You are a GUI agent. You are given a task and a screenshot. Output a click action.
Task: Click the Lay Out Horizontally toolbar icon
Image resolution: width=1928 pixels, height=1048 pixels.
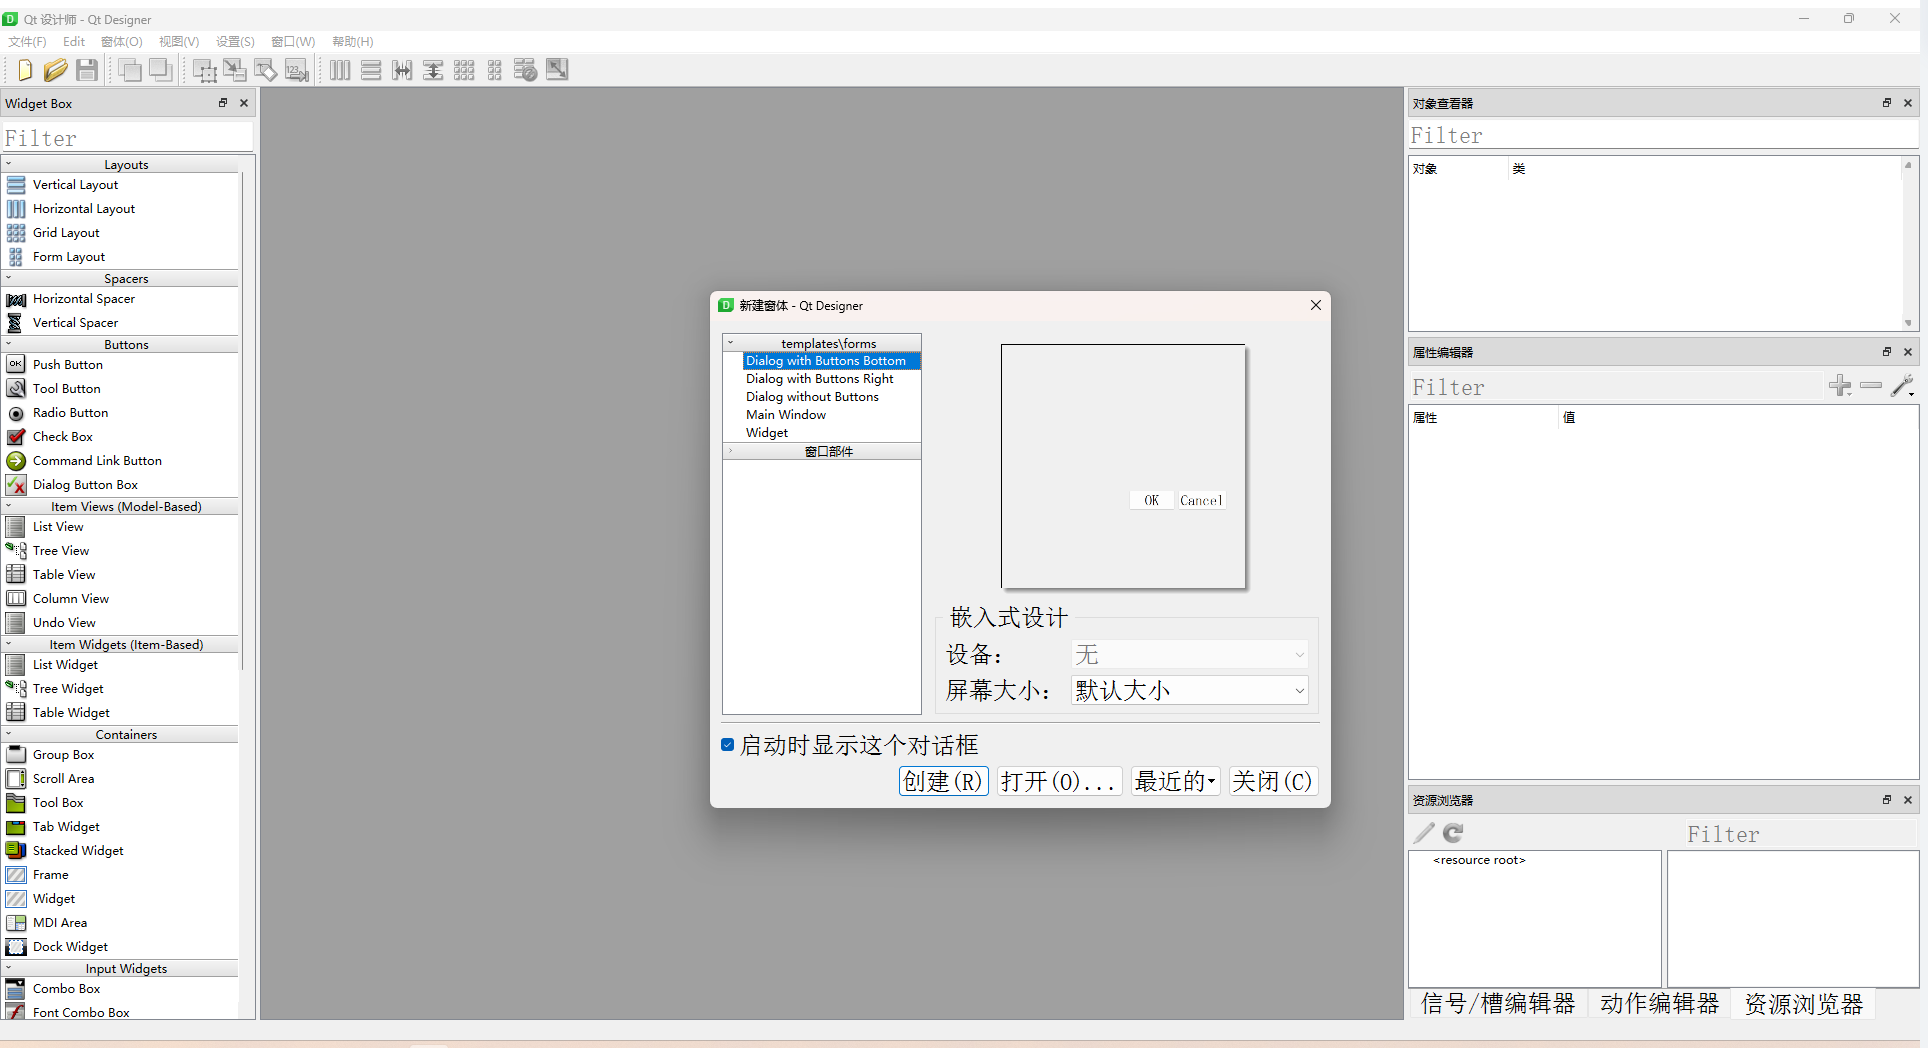point(340,70)
